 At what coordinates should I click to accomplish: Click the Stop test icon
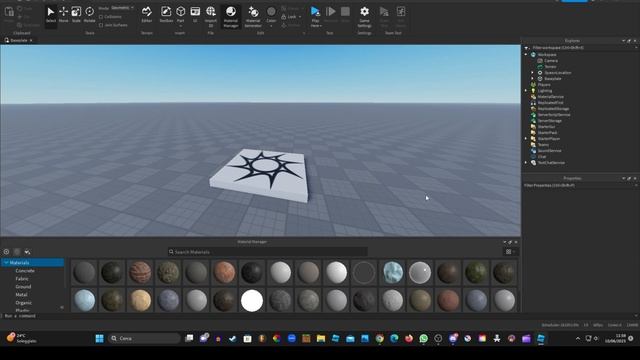tap(345, 11)
